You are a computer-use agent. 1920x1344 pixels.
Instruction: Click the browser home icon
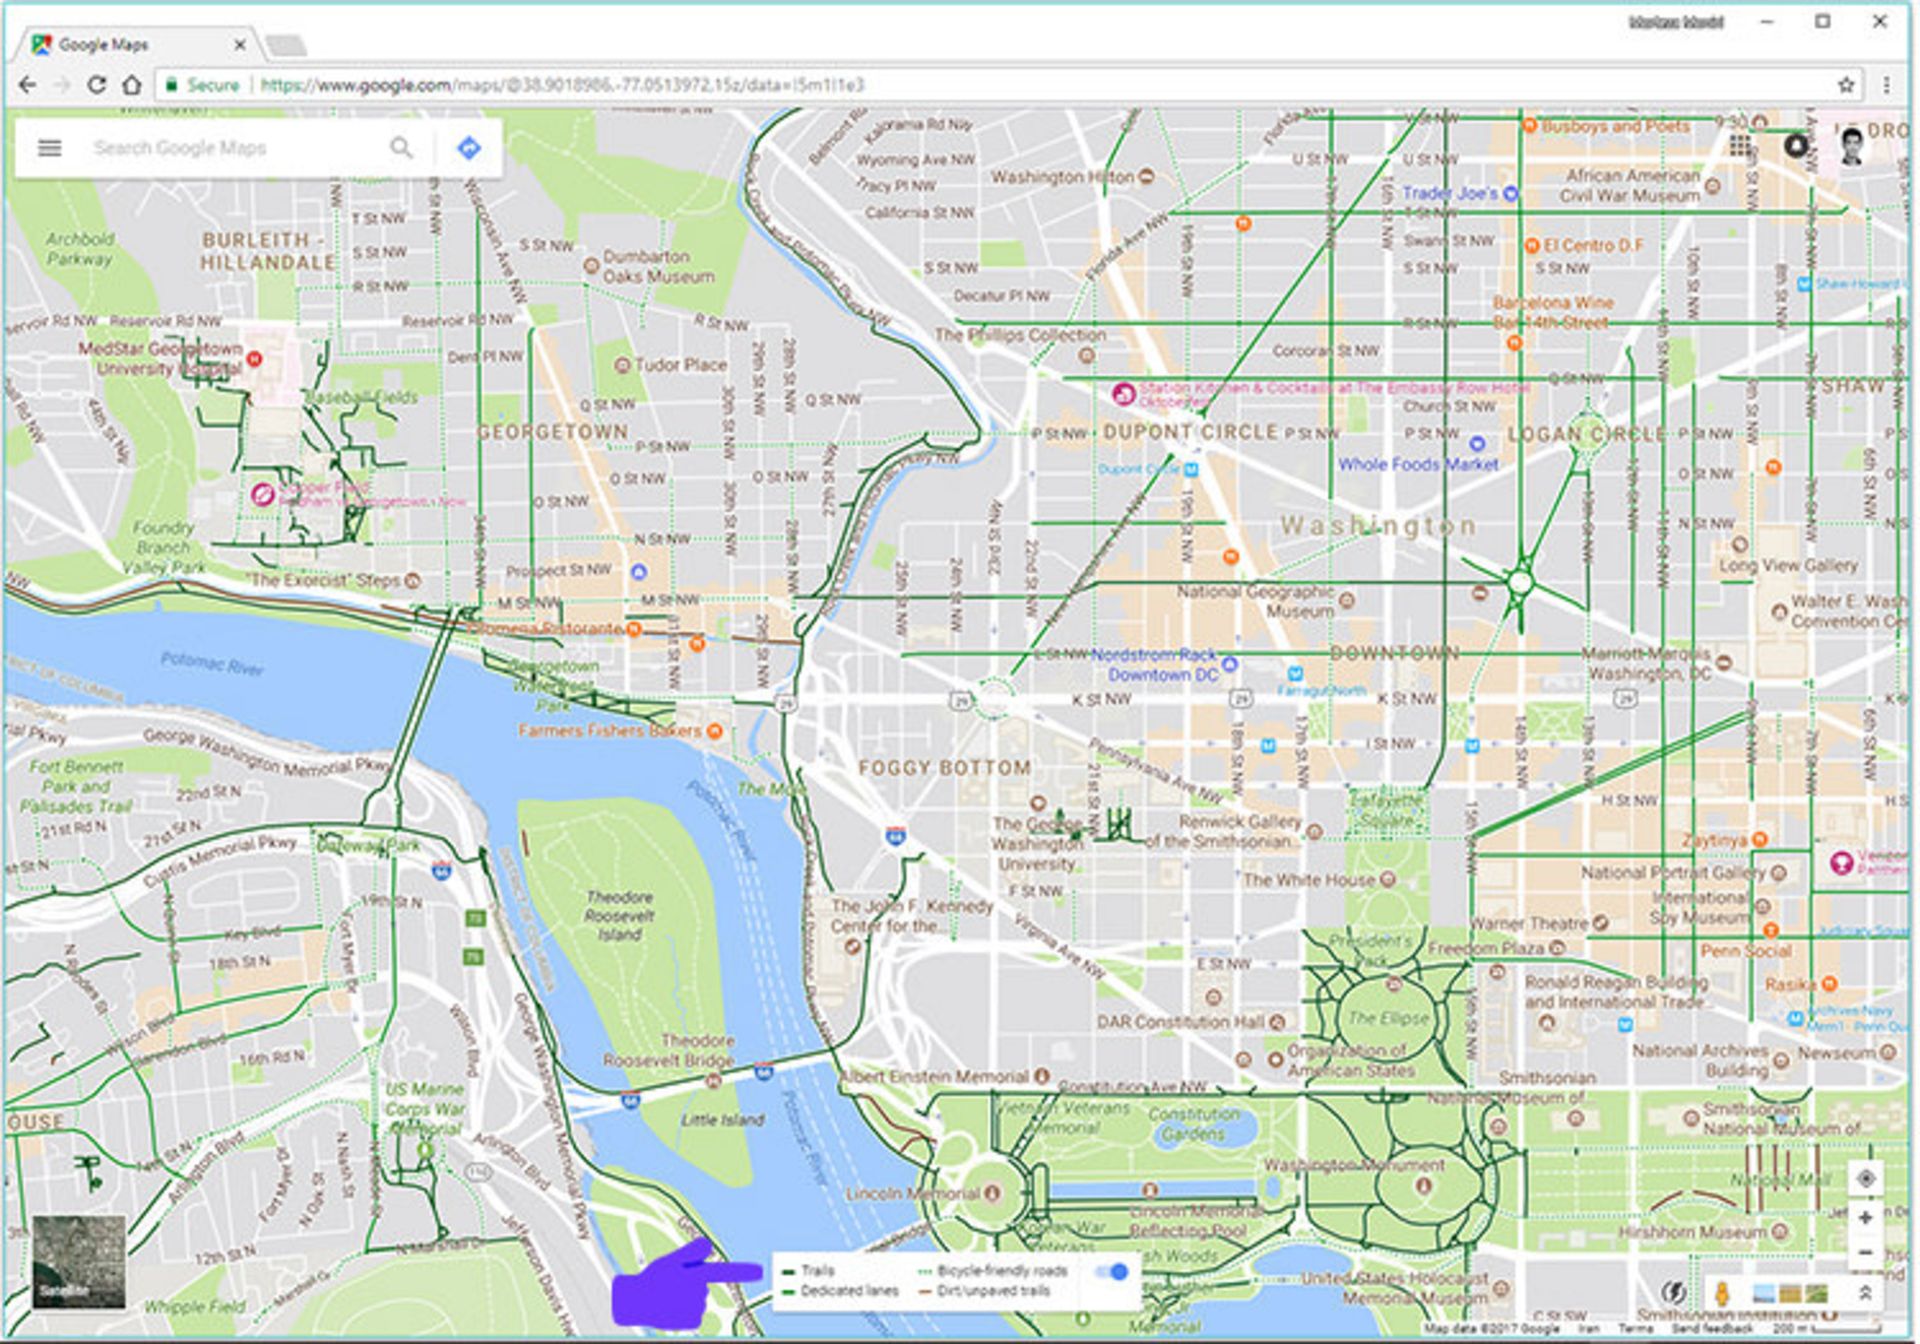pyautogui.click(x=132, y=85)
